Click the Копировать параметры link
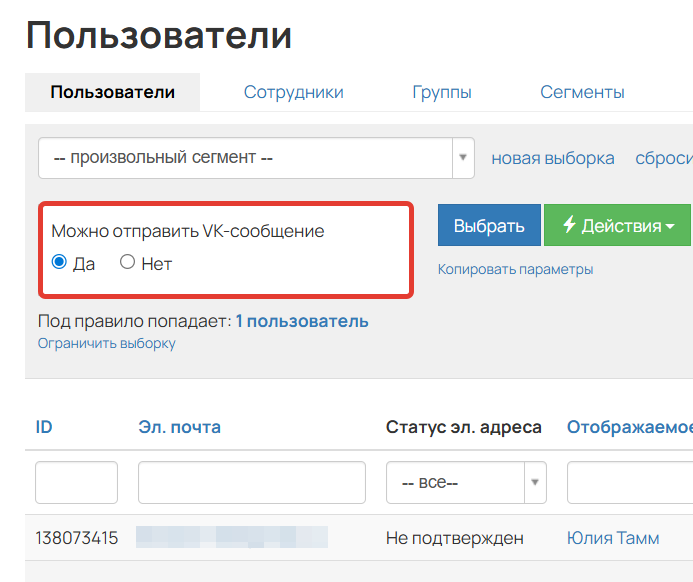This screenshot has width=693, height=582. point(515,269)
